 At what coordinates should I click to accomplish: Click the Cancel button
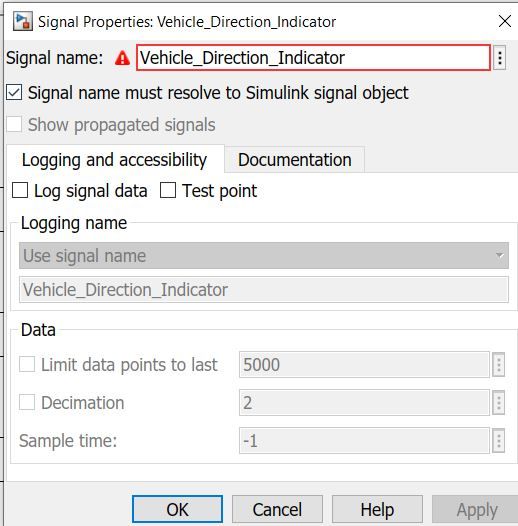click(x=277, y=509)
